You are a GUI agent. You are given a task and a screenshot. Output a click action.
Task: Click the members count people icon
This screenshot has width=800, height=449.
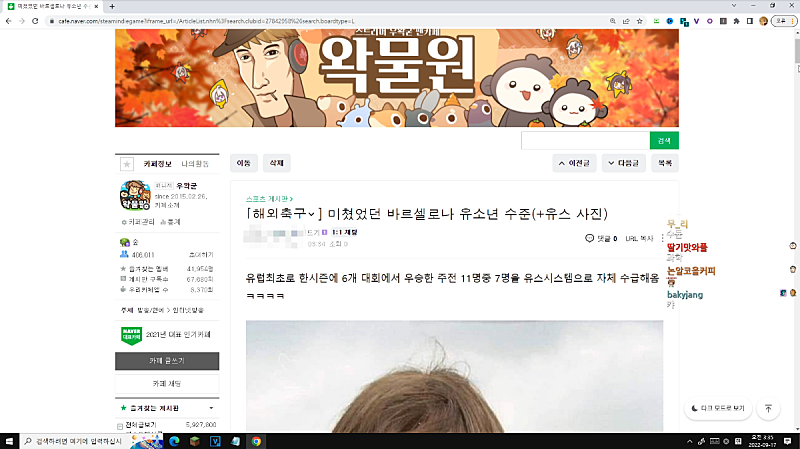tap(124, 254)
